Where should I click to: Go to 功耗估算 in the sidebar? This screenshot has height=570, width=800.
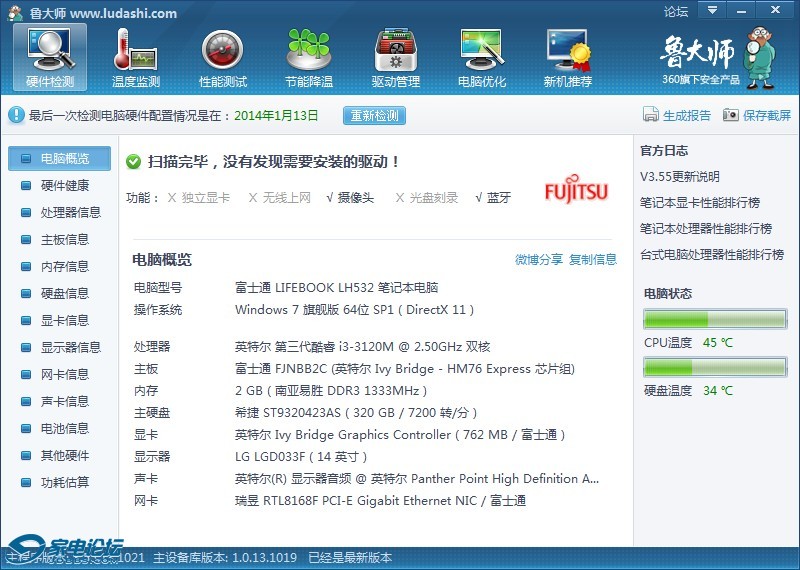click(64, 482)
